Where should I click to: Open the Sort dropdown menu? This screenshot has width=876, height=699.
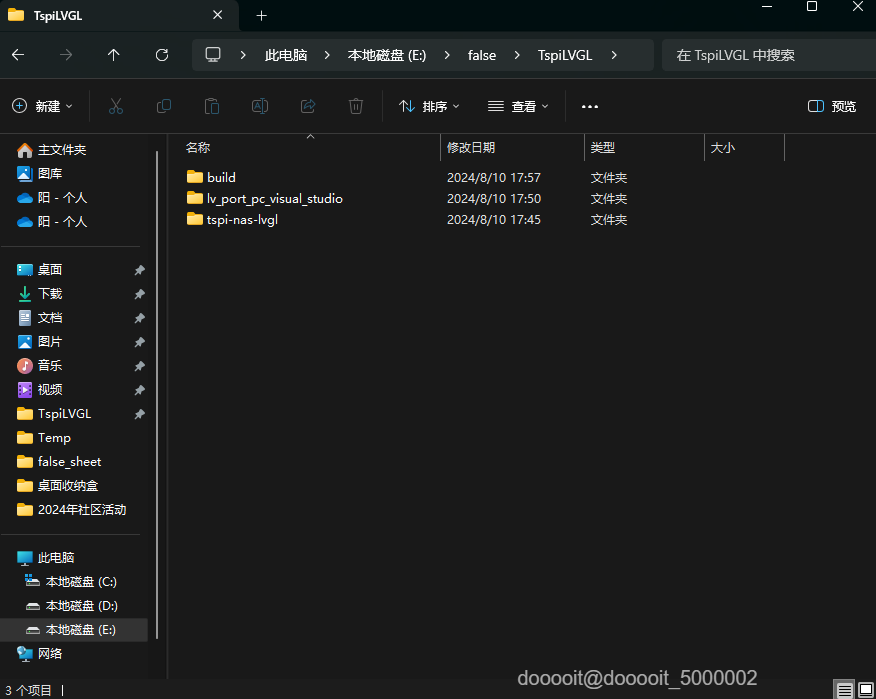(x=429, y=106)
